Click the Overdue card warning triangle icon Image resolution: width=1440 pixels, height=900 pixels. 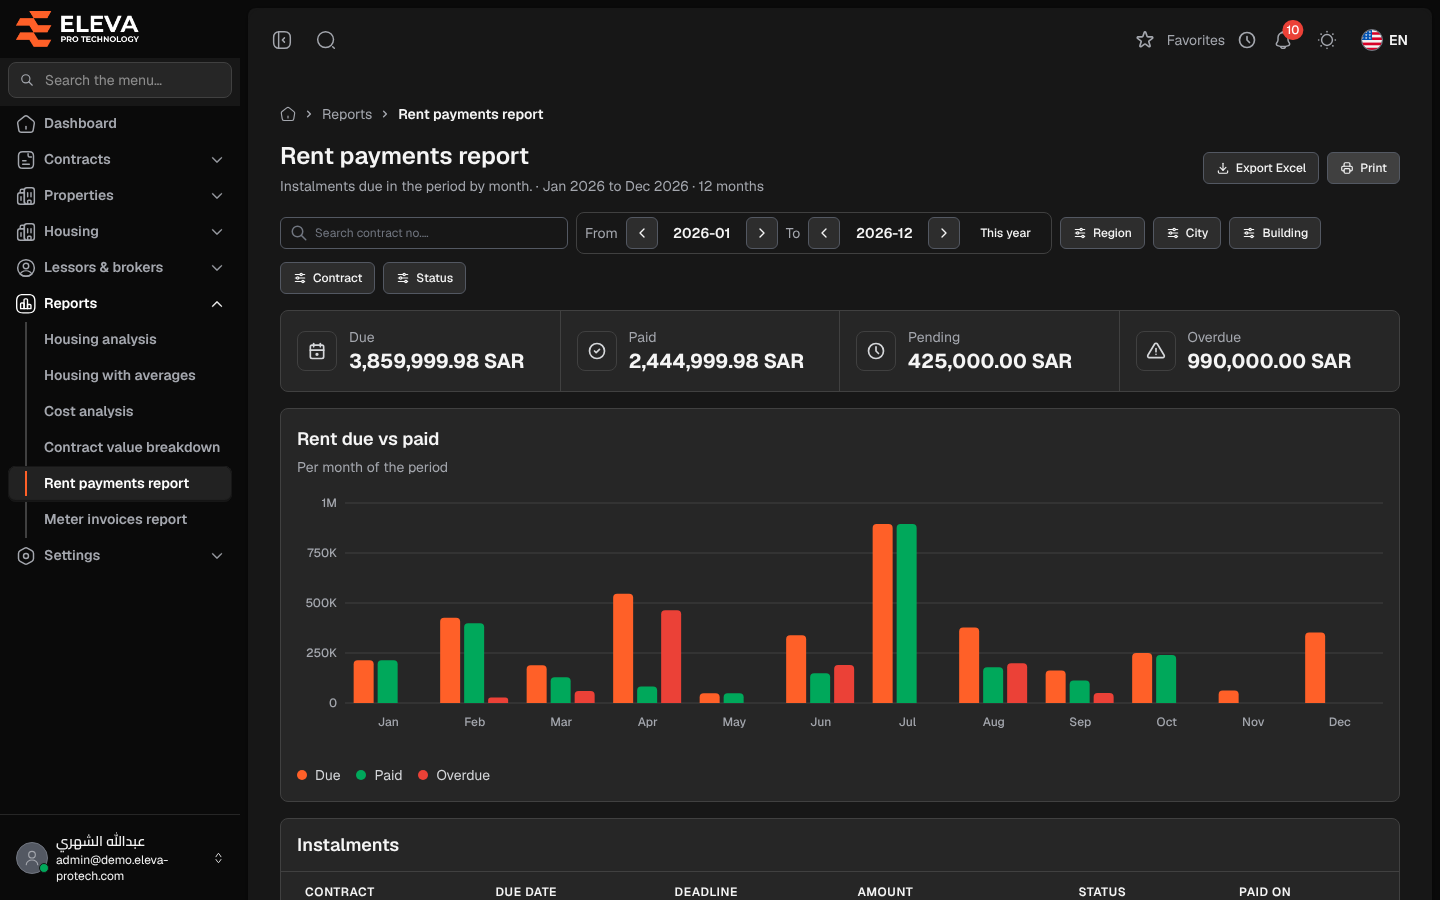(x=1156, y=351)
